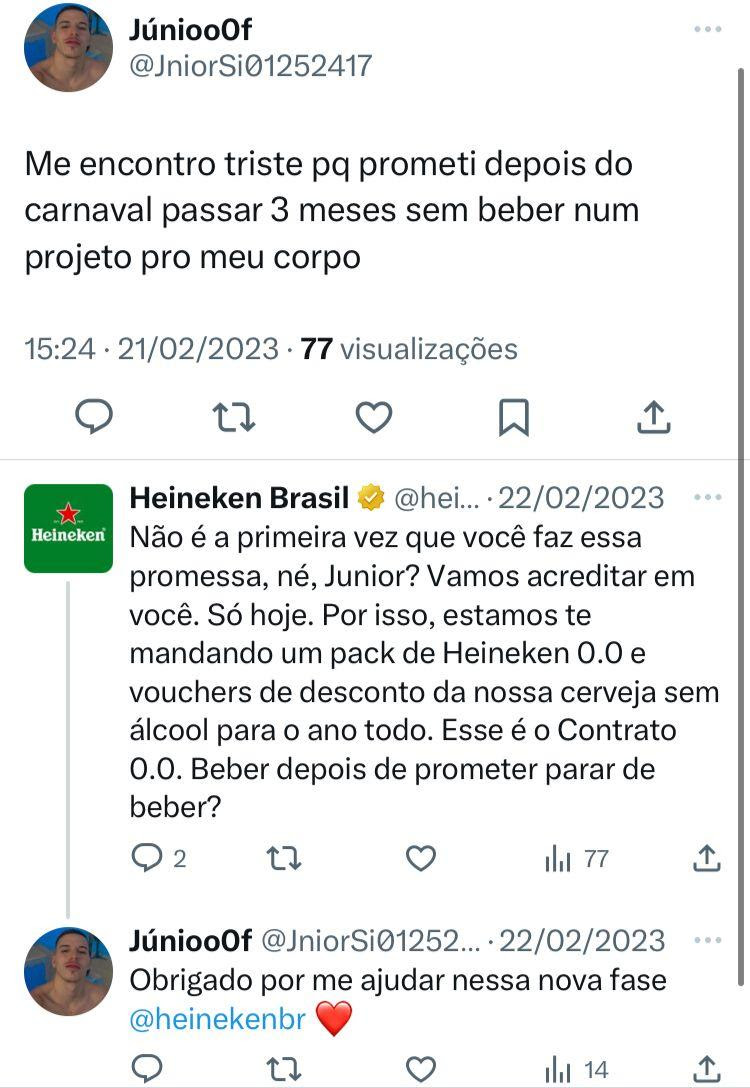Share the main tweet

tap(653, 416)
